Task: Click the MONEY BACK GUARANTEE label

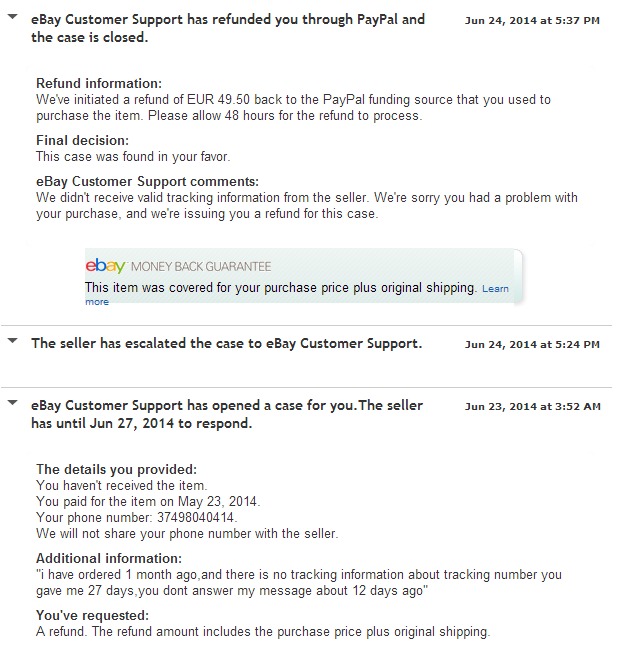Action: tap(201, 267)
